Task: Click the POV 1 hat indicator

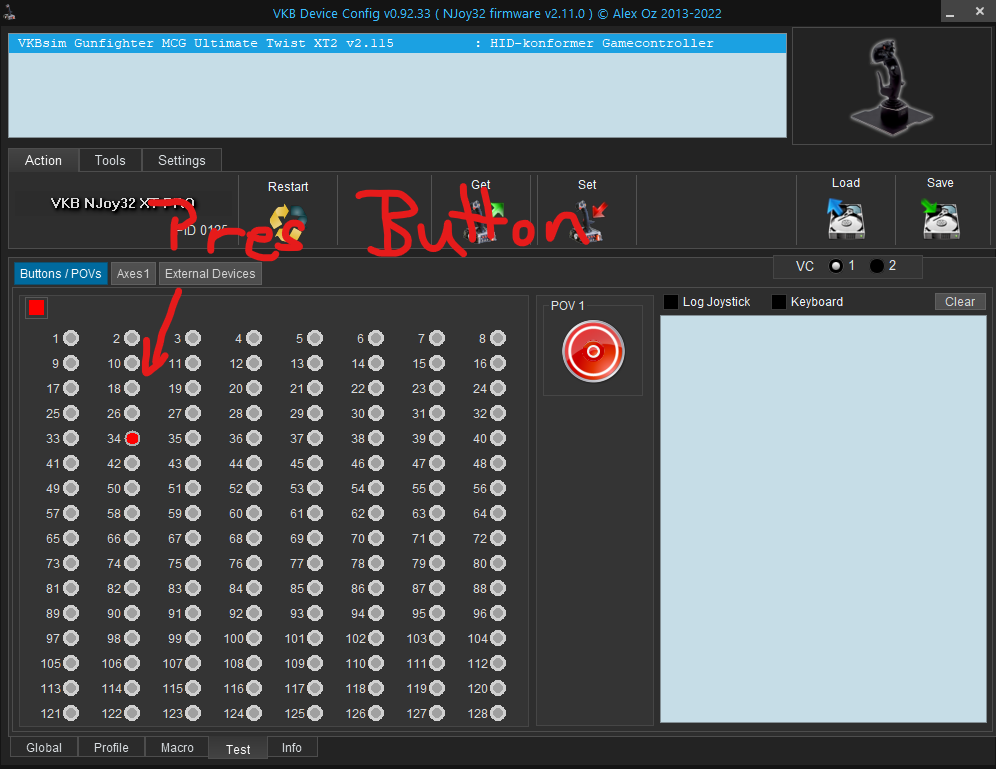Action: coord(593,351)
